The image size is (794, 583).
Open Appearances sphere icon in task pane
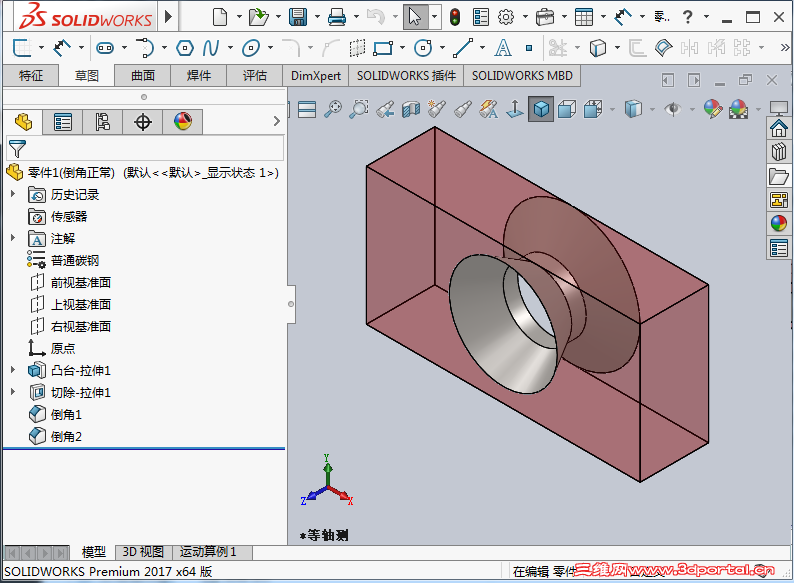(779, 223)
